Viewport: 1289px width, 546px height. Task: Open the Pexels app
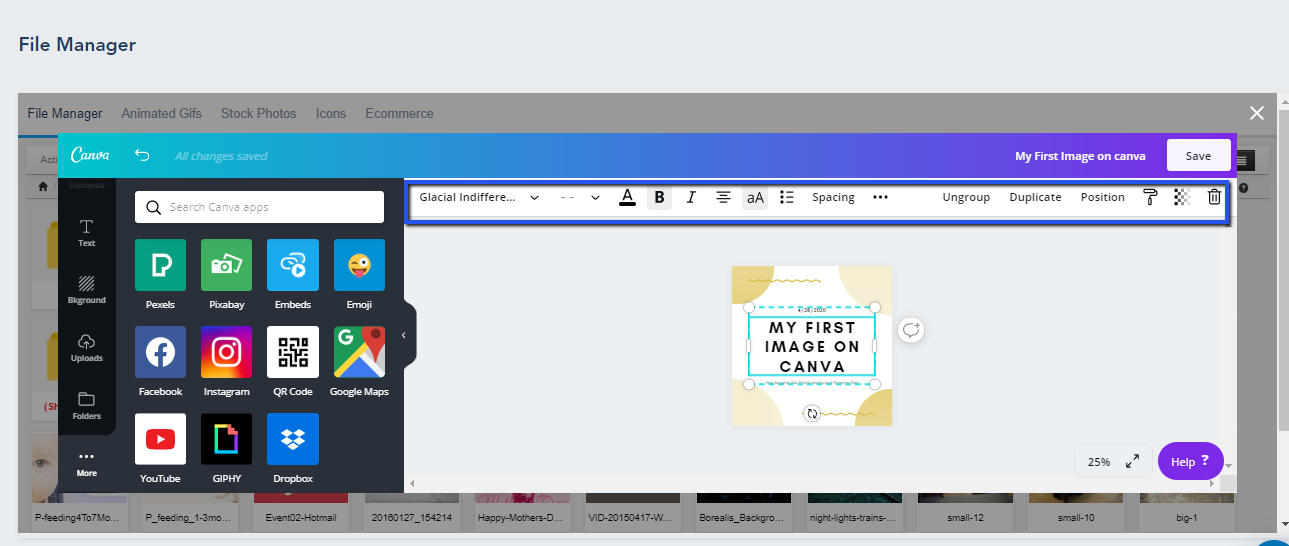(x=160, y=275)
